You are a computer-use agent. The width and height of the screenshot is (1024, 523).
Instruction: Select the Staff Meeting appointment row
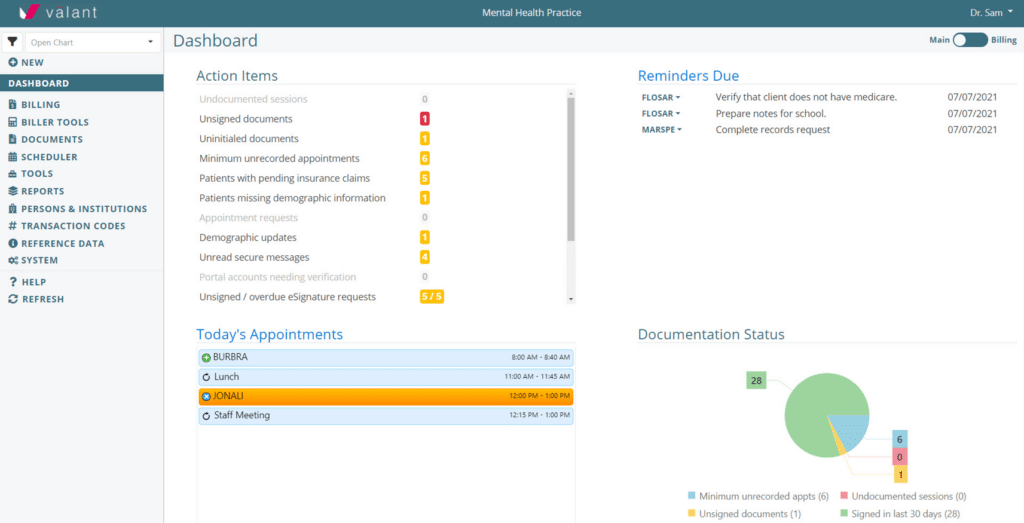click(x=386, y=416)
